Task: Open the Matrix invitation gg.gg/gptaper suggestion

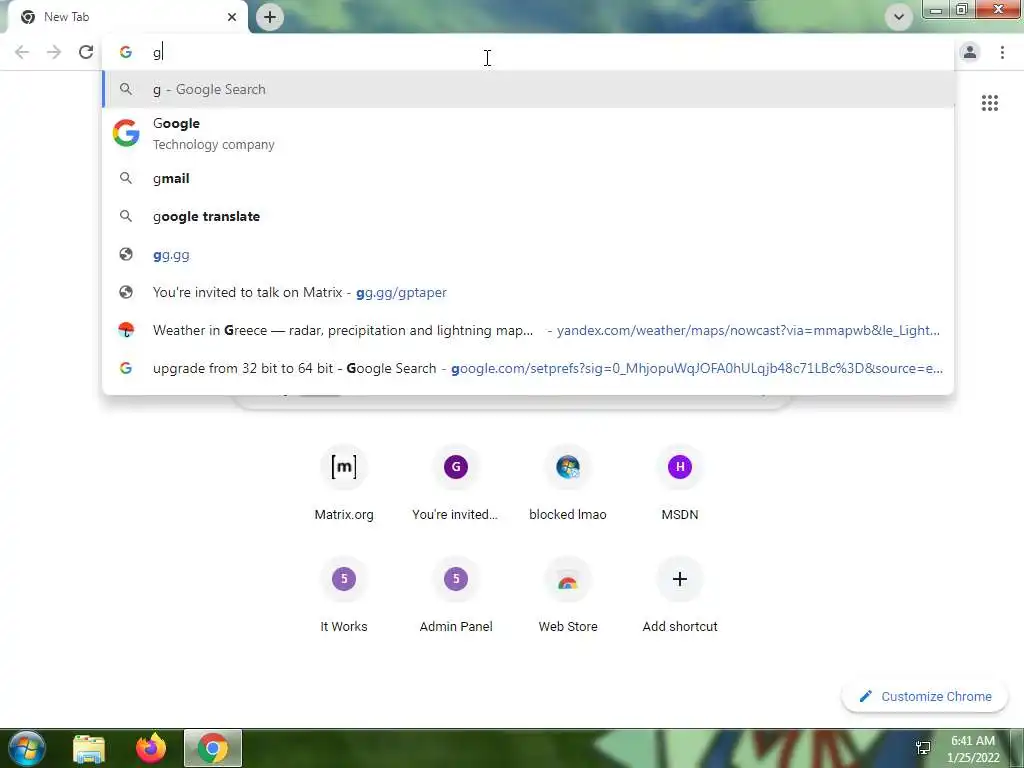Action: pyautogui.click(x=528, y=293)
